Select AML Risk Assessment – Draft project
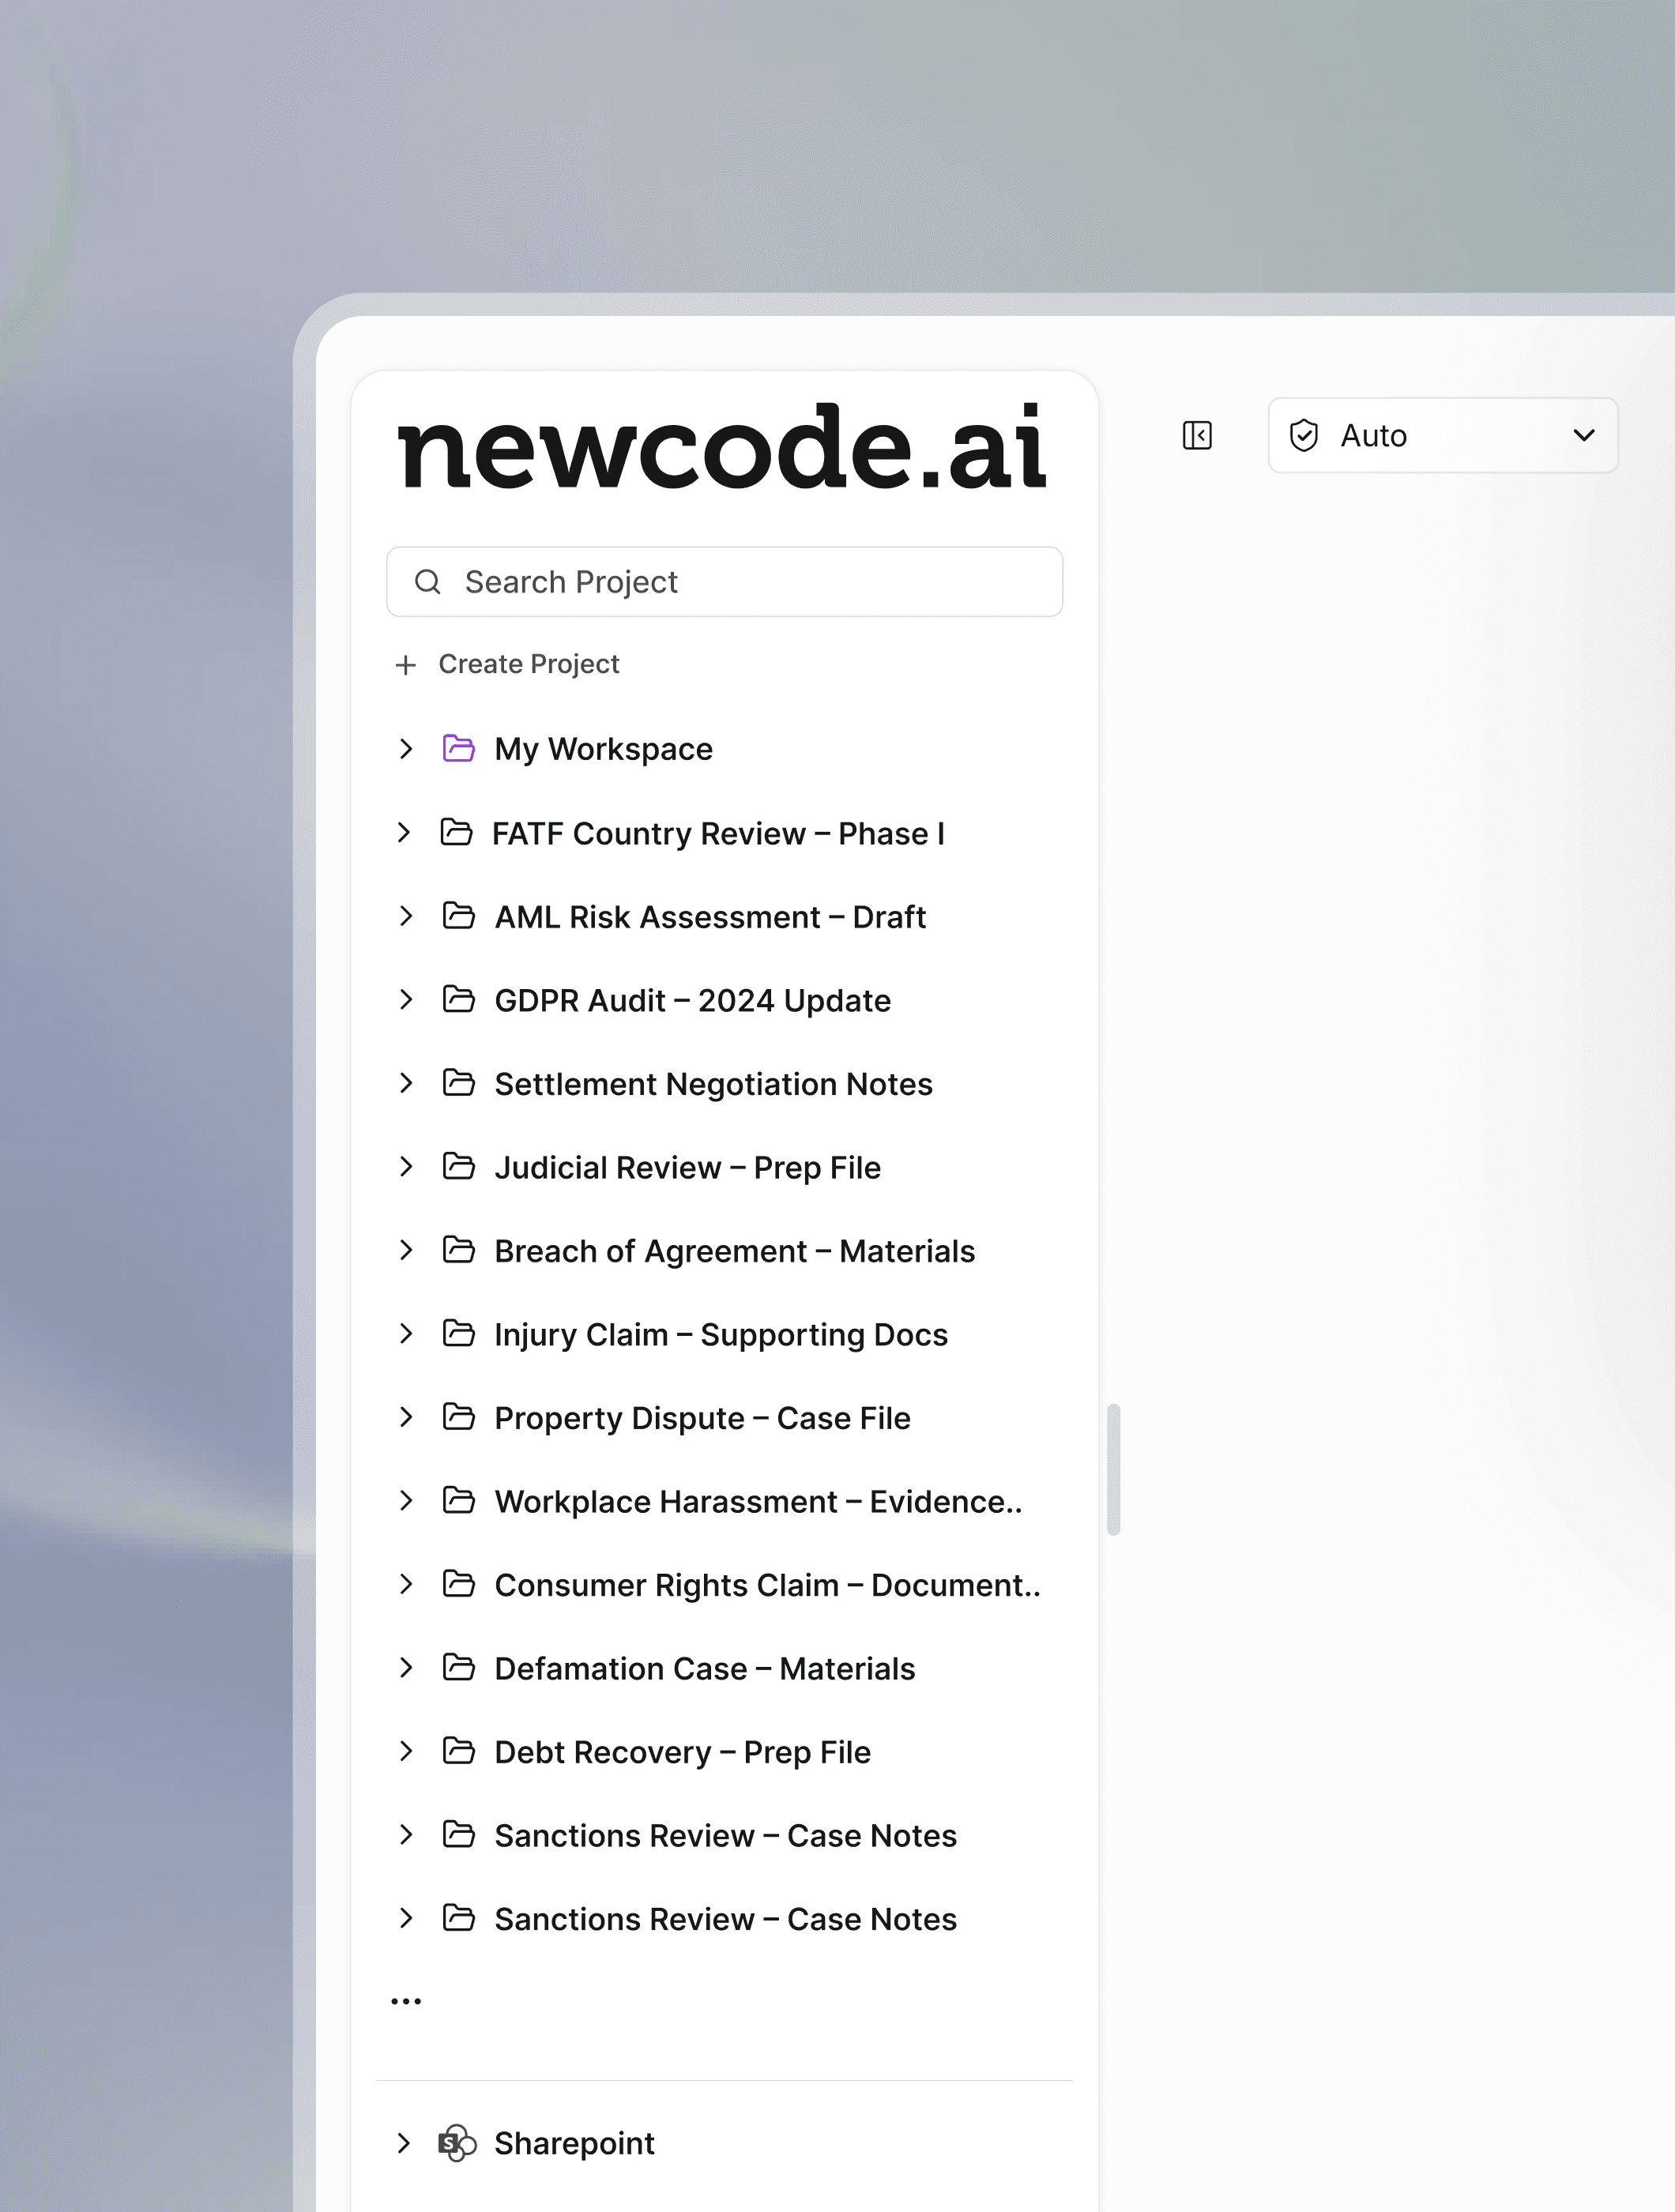 coord(709,917)
